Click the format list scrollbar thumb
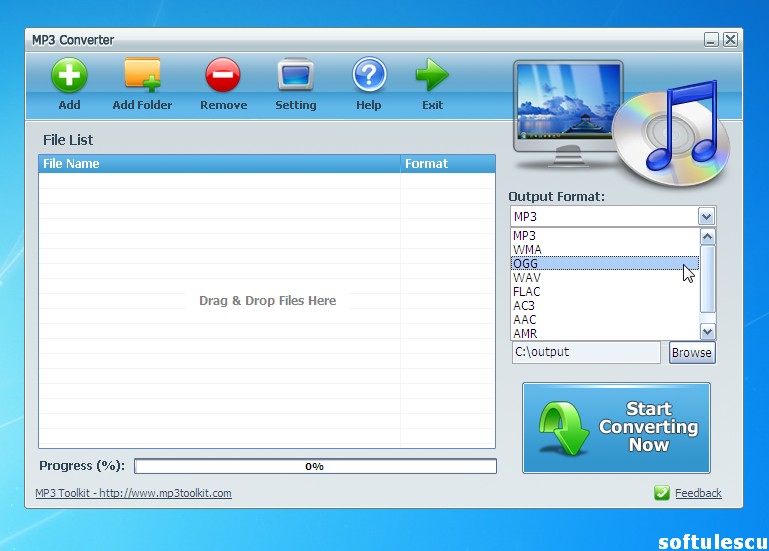769x551 pixels. click(707, 279)
